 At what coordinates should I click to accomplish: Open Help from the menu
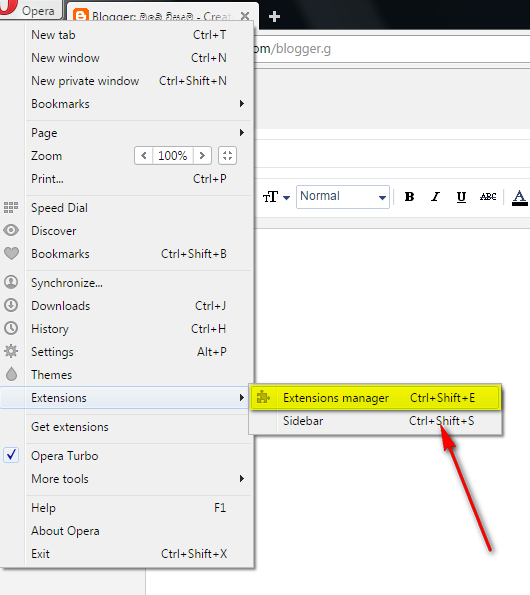[127, 507]
